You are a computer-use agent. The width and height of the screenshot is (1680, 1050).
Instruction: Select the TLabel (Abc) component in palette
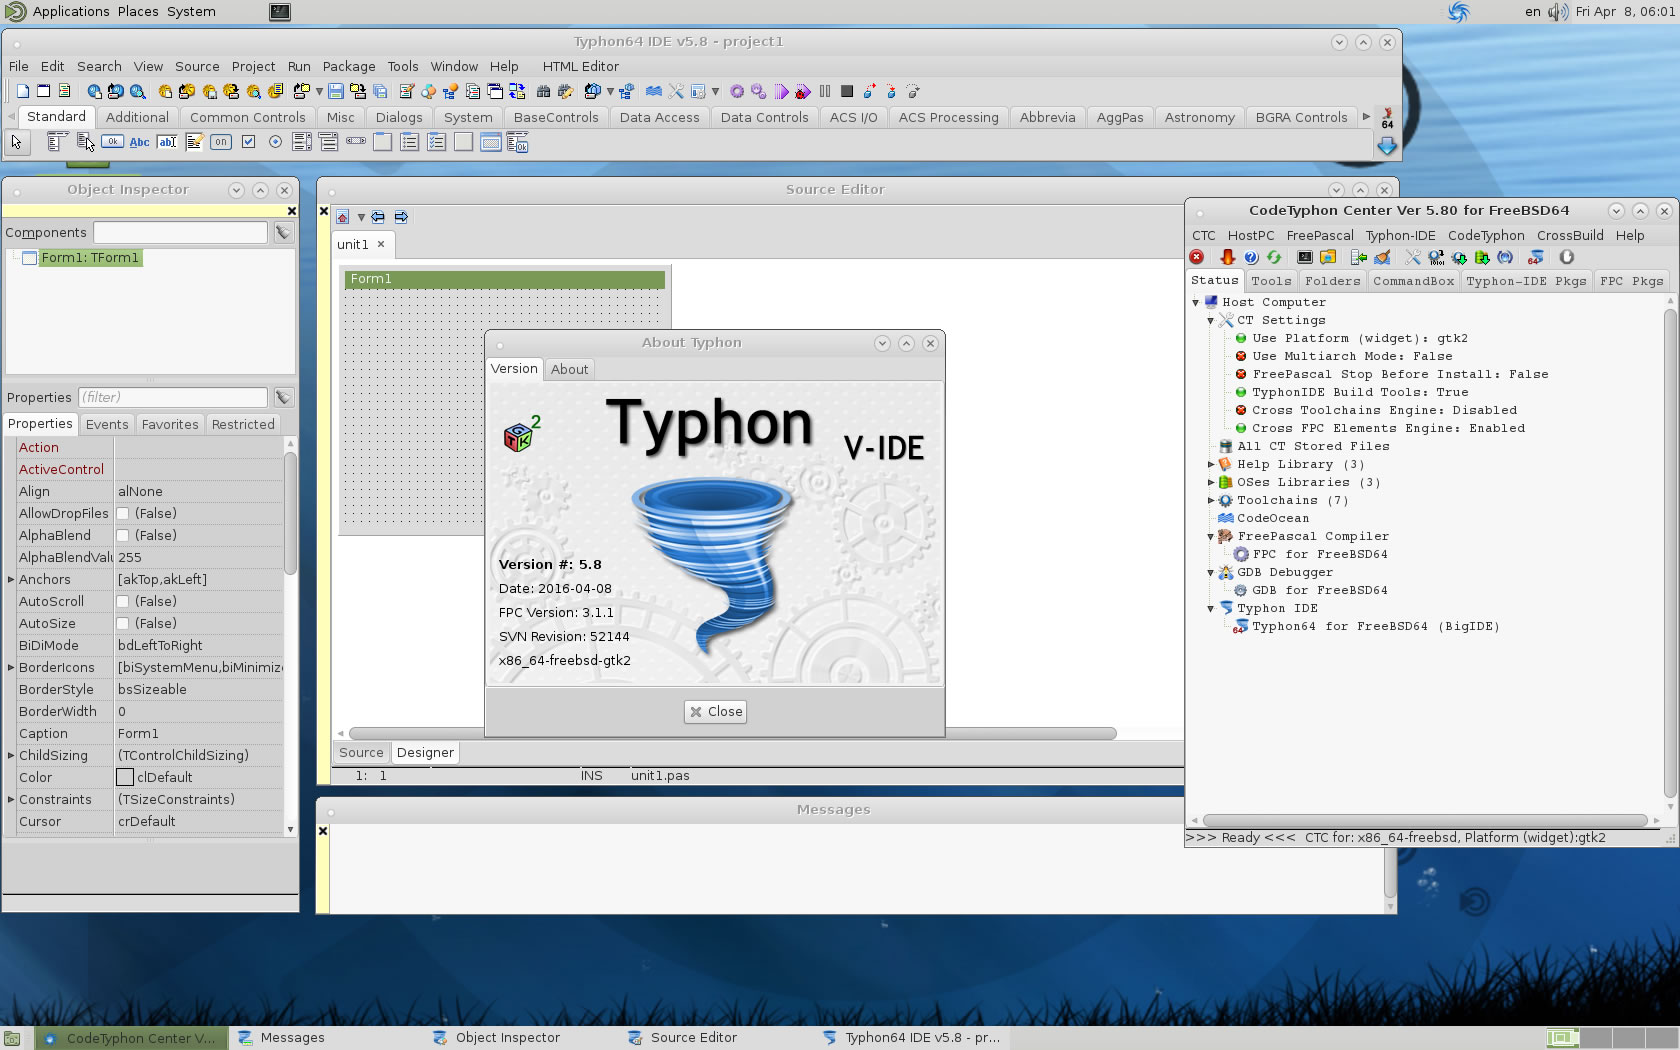[140, 142]
